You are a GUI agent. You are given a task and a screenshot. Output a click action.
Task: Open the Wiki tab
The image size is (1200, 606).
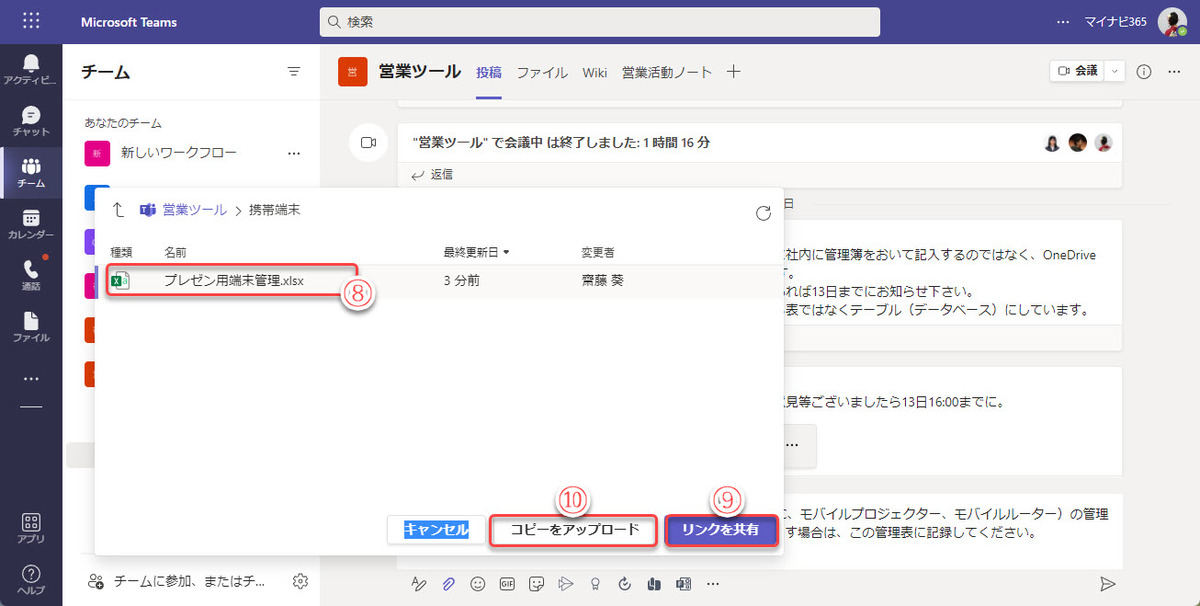coord(595,72)
